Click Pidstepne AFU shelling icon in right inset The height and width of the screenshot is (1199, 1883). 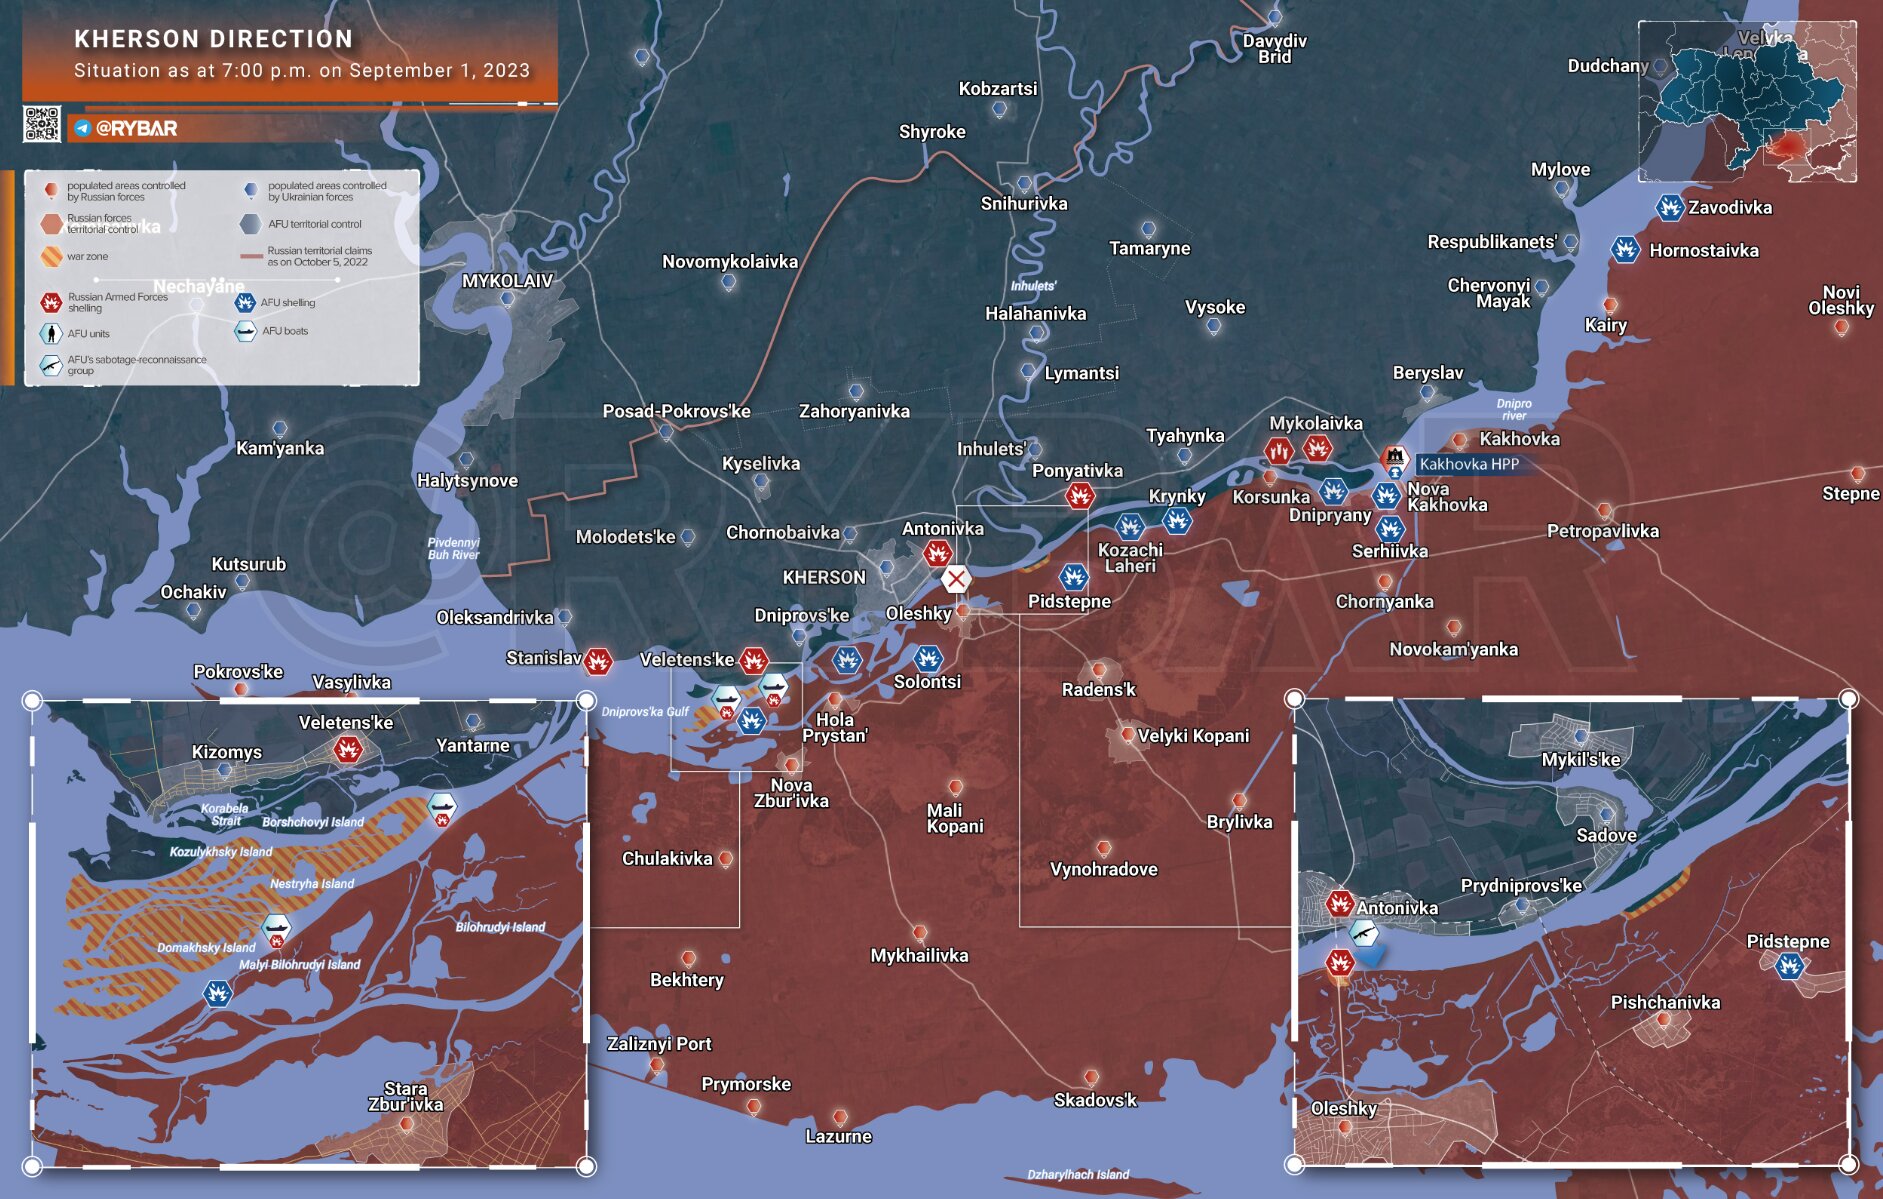click(1790, 966)
